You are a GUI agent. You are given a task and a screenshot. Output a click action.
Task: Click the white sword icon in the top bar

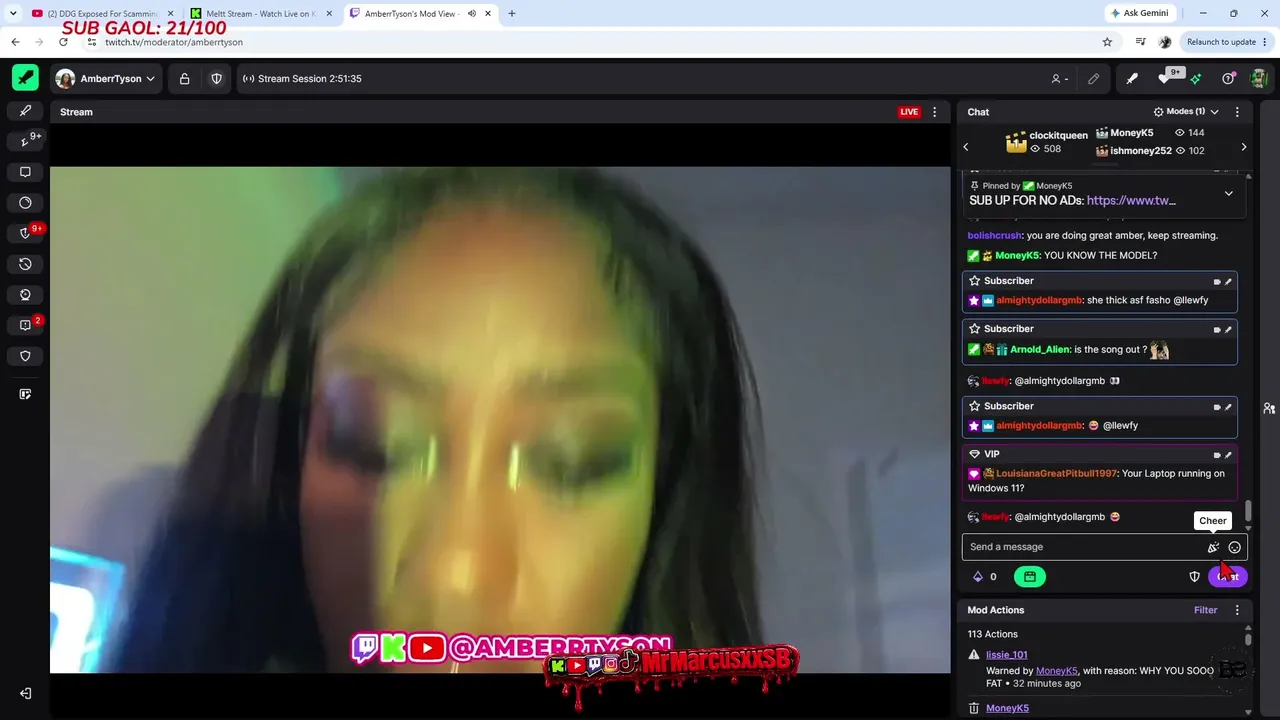(1132, 79)
